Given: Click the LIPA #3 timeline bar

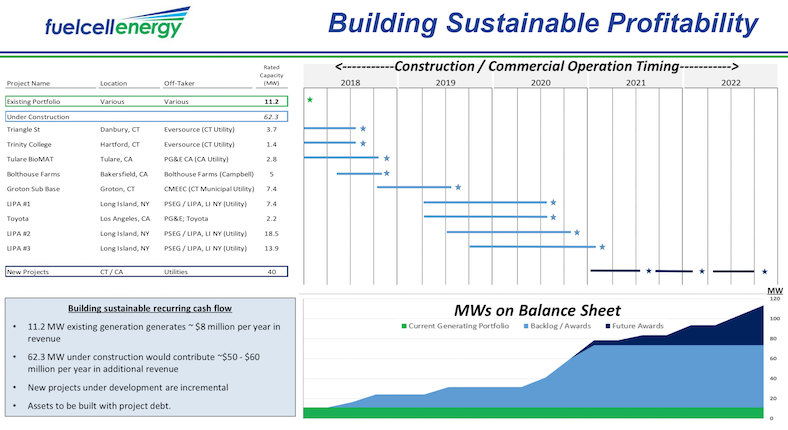Looking at the screenshot, I should [533, 247].
